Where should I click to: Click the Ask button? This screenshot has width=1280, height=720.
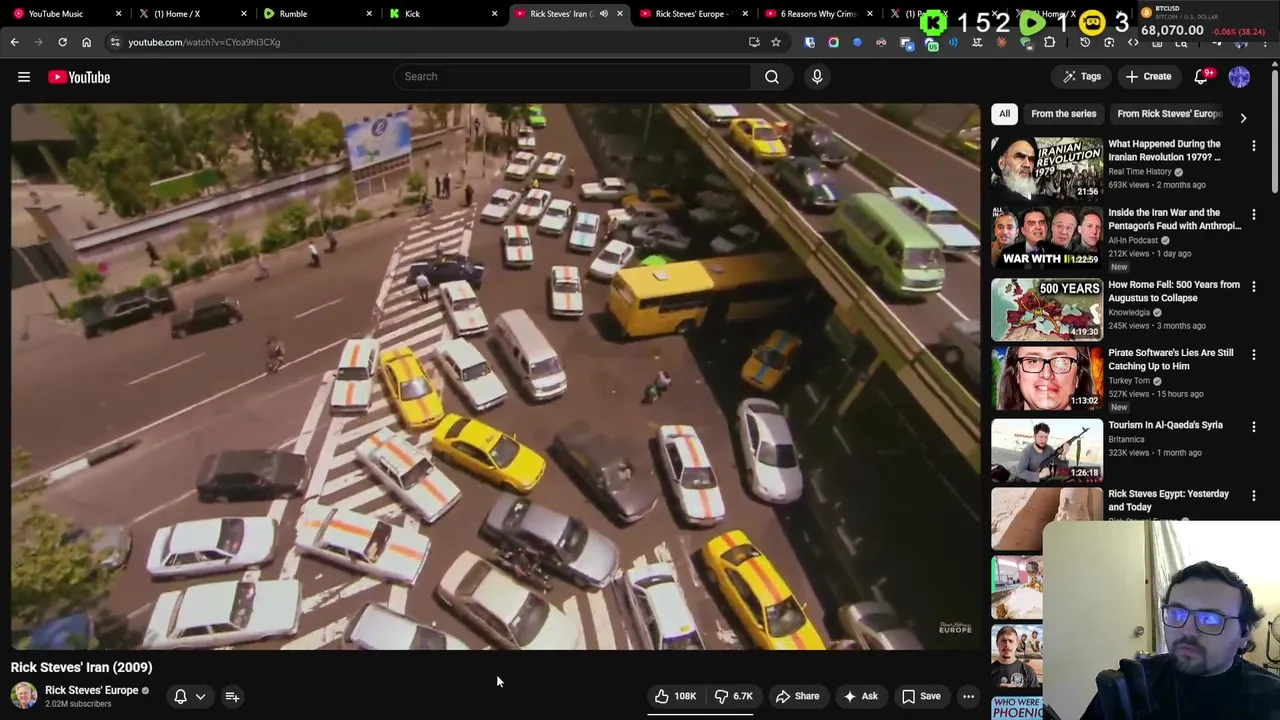(860, 696)
